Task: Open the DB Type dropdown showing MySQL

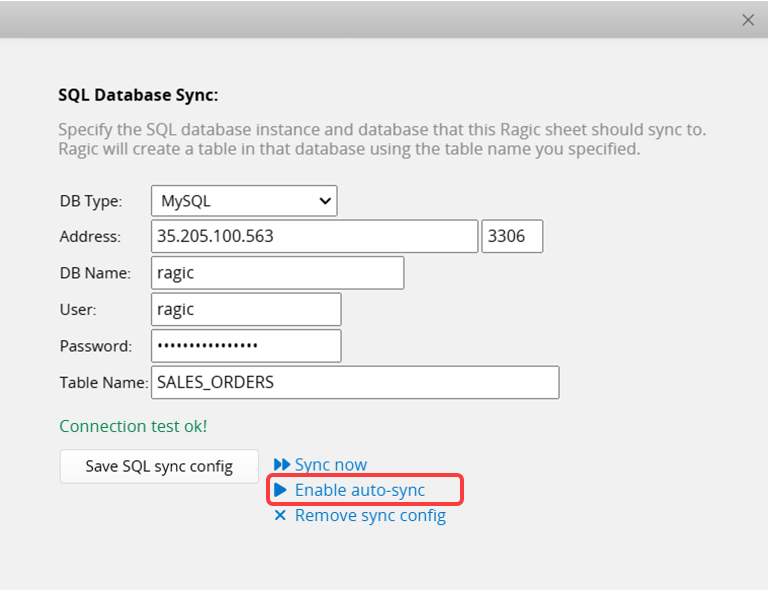Action: pos(244,201)
